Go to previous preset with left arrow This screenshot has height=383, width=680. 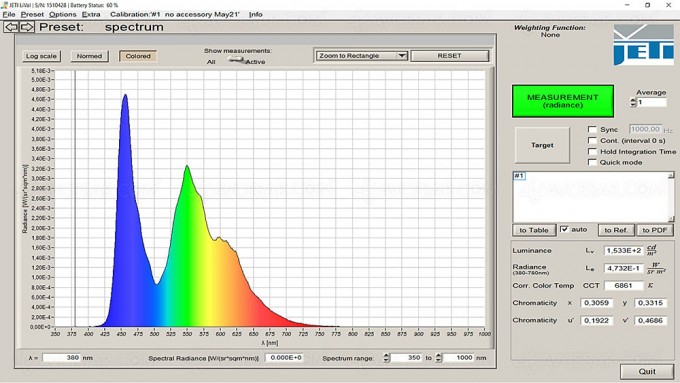click(x=11, y=27)
